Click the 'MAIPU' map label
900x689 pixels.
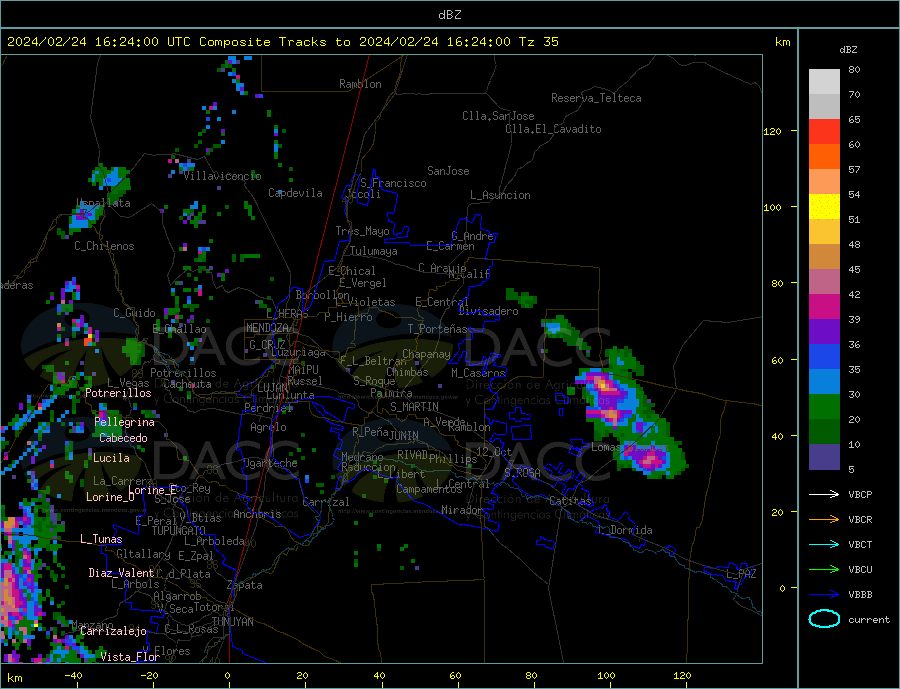tap(303, 369)
